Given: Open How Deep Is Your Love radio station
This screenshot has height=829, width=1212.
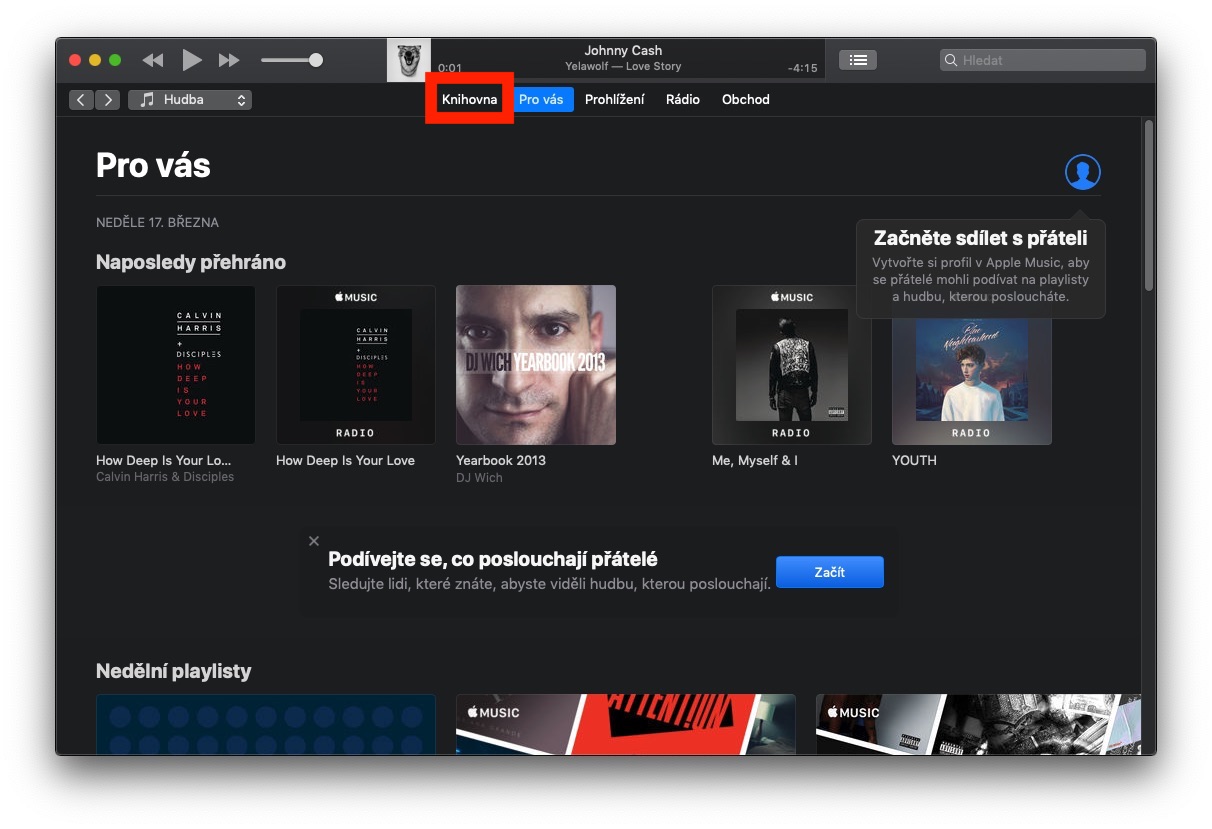Looking at the screenshot, I should tap(356, 365).
